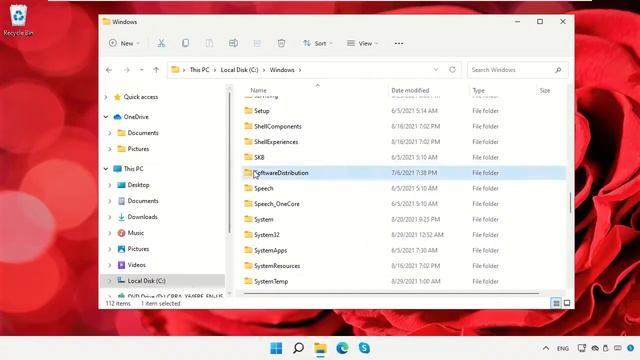Screen dimensions: 640x360
Task: Rename the selected item via toolbar icon
Action: [x=233, y=43]
